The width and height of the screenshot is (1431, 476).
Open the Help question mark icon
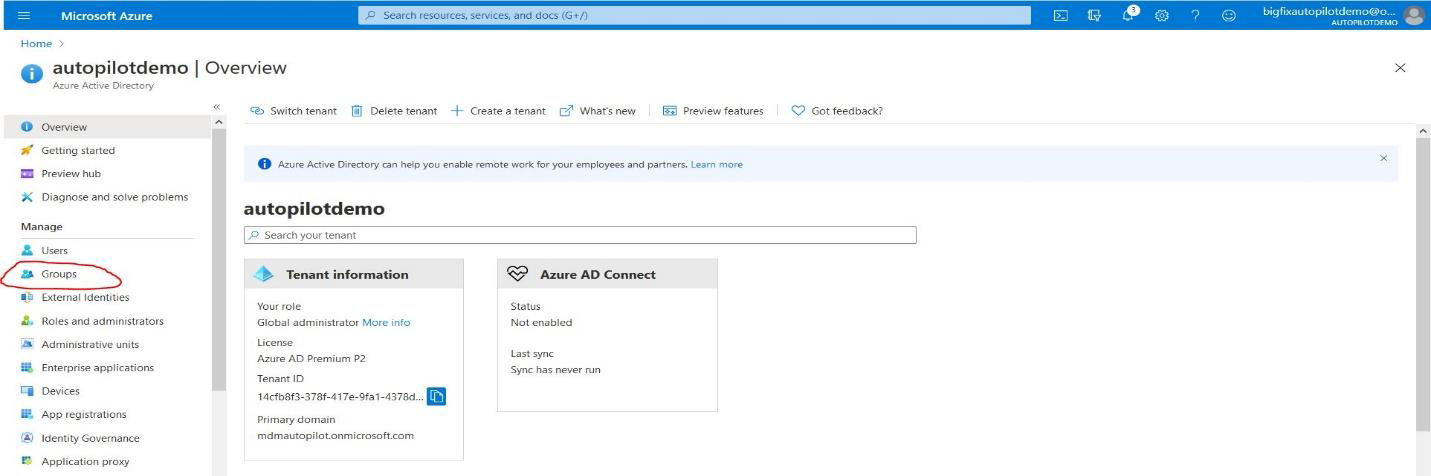click(1195, 15)
